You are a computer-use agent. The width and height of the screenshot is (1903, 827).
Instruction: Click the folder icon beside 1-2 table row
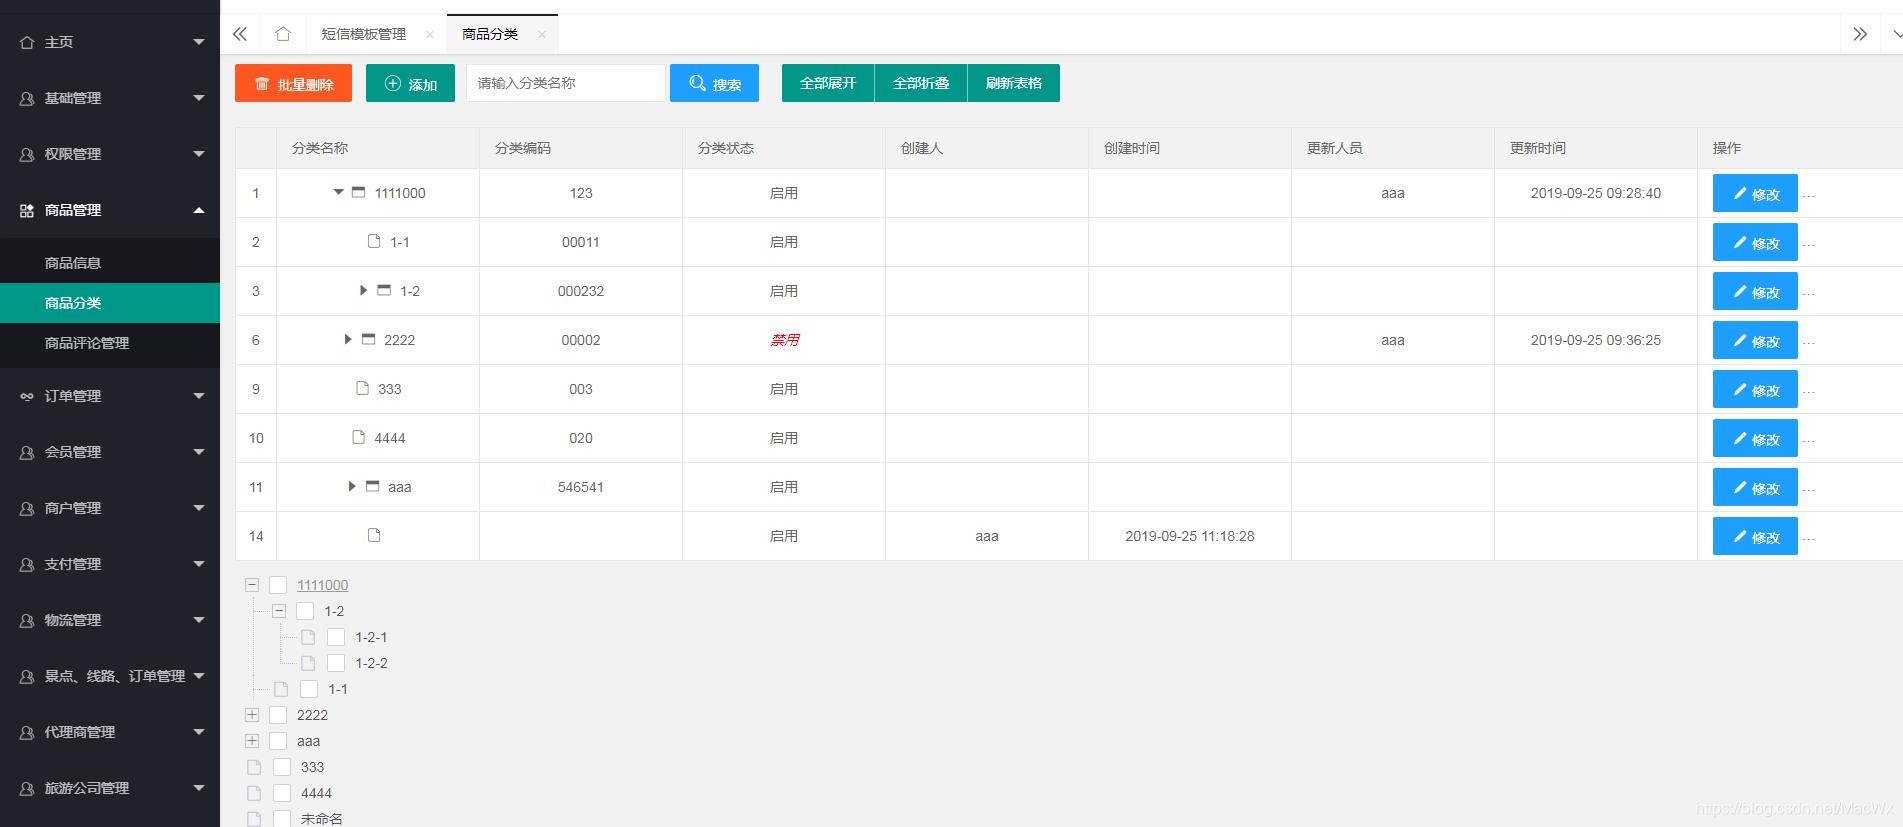click(384, 290)
